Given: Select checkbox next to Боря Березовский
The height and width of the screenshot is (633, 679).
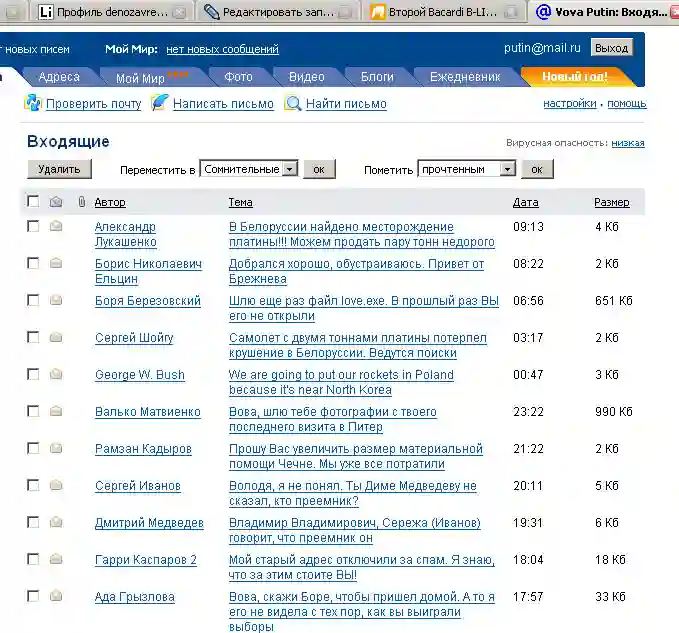Looking at the screenshot, I should pyautogui.click(x=33, y=300).
